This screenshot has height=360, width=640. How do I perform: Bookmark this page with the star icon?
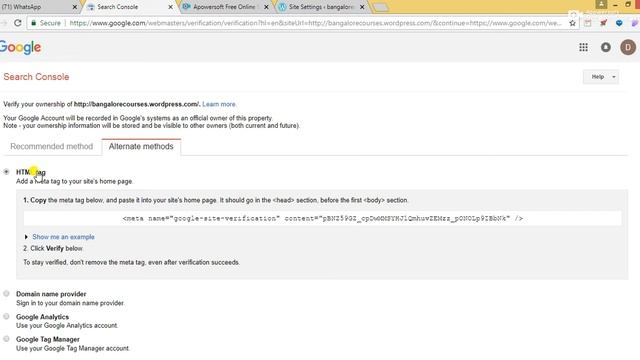tap(572, 23)
